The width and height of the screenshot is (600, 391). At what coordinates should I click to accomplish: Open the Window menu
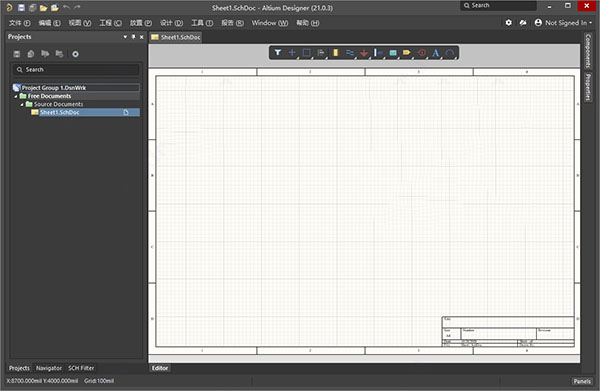(269, 23)
